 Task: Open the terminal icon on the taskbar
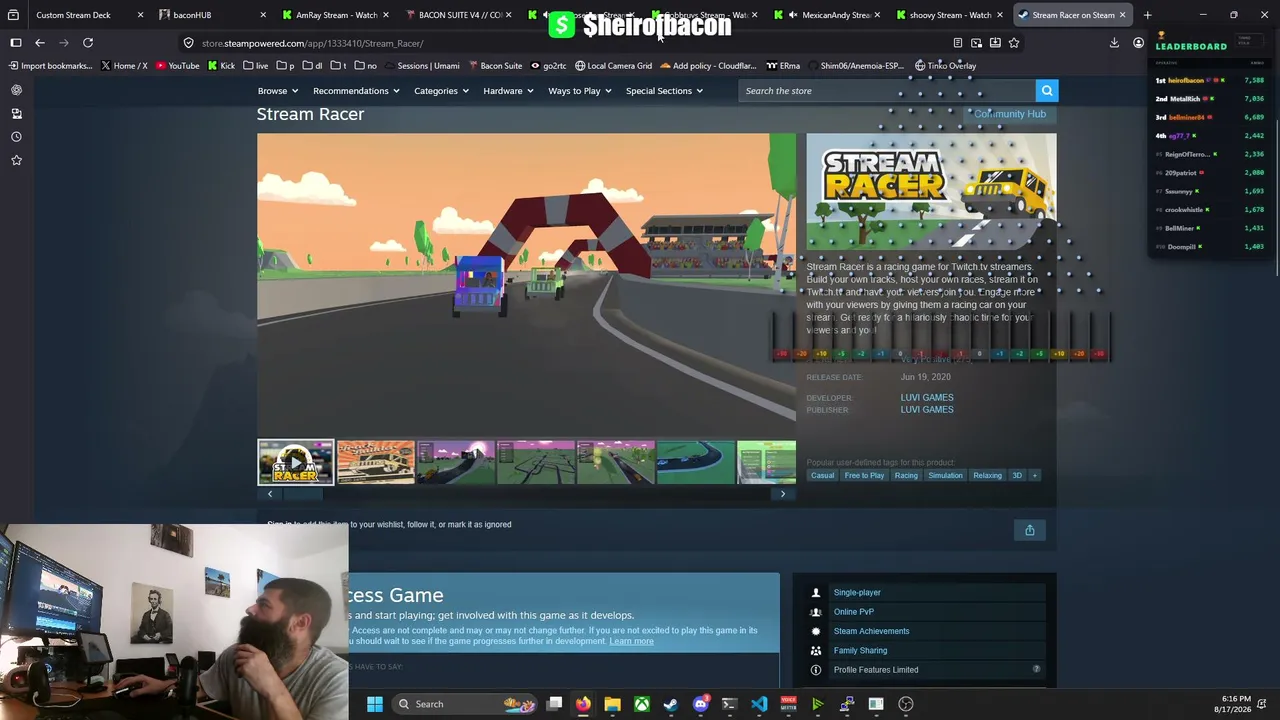pos(729,704)
